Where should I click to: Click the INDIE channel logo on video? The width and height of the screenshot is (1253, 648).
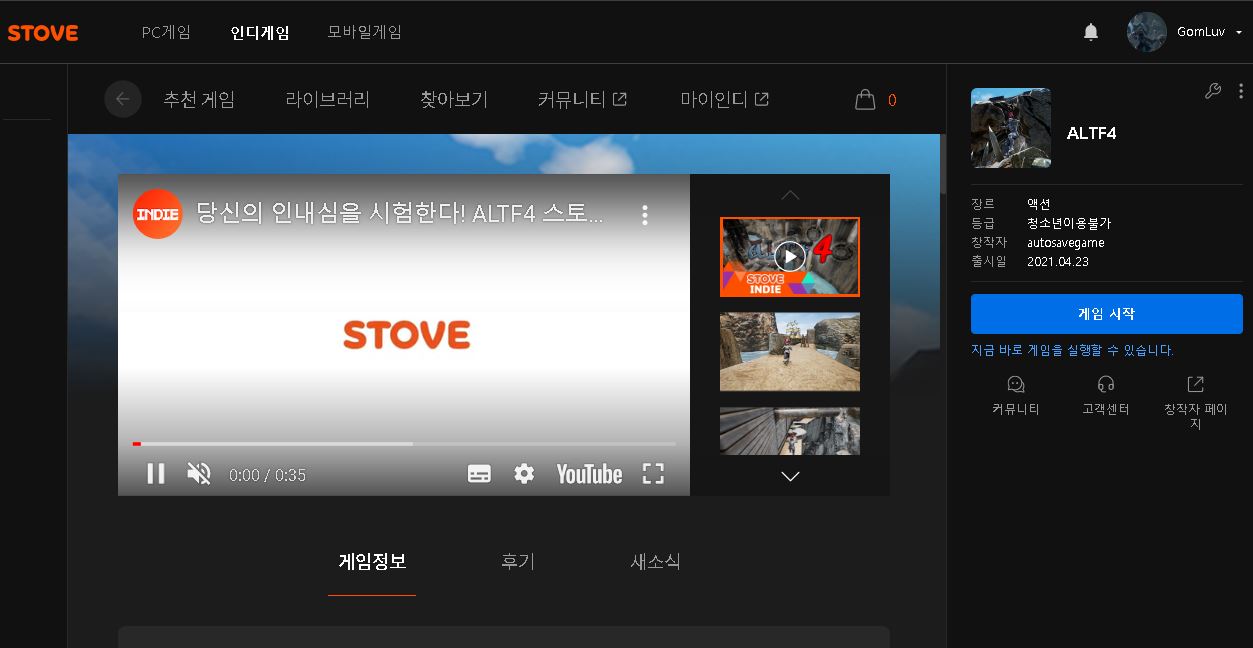point(158,214)
